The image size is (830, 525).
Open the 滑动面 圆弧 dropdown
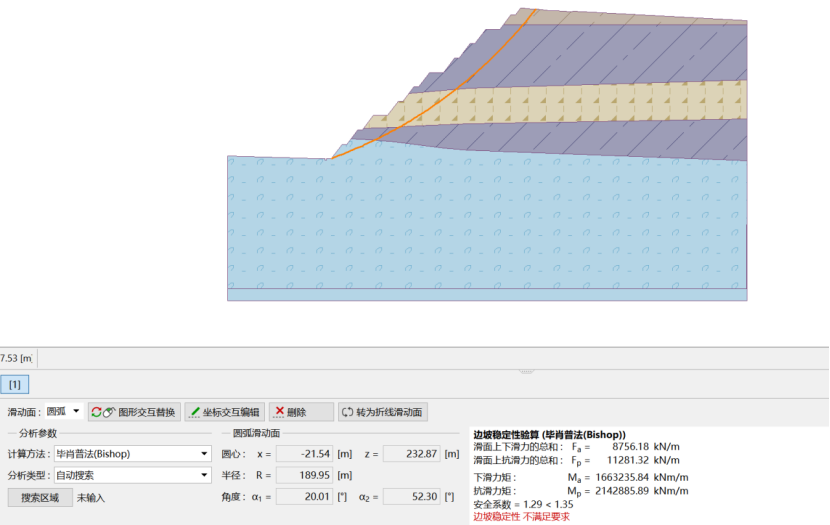click(64, 411)
